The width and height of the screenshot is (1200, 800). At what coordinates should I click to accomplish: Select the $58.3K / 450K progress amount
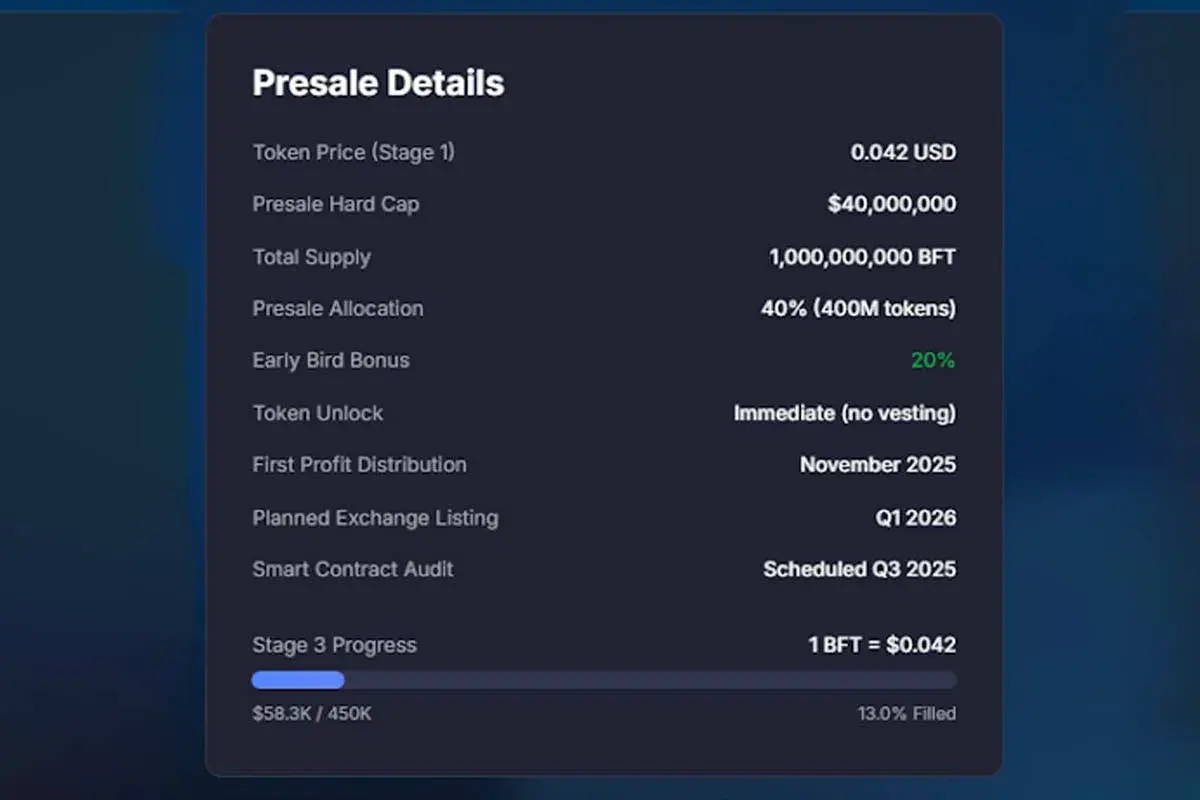pyautogui.click(x=313, y=714)
